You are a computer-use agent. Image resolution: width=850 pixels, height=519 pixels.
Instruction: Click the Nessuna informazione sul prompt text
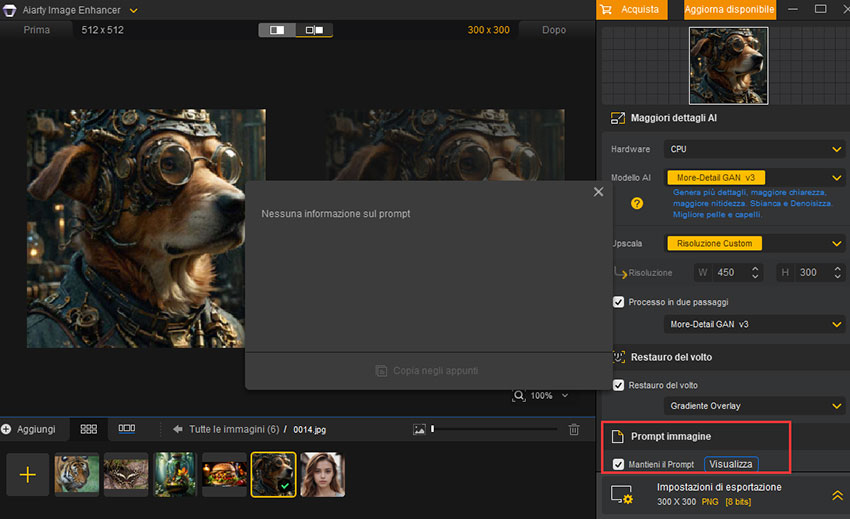(x=336, y=214)
